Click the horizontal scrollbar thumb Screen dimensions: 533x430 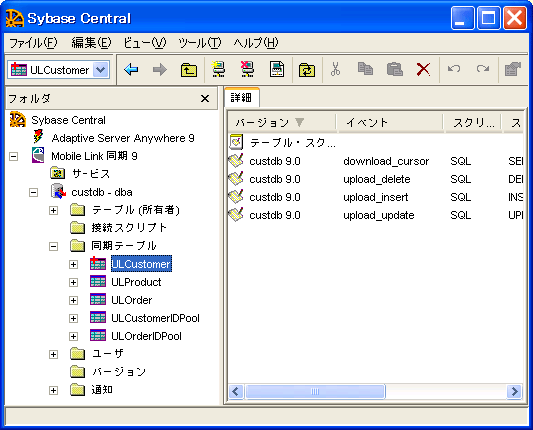(315, 391)
